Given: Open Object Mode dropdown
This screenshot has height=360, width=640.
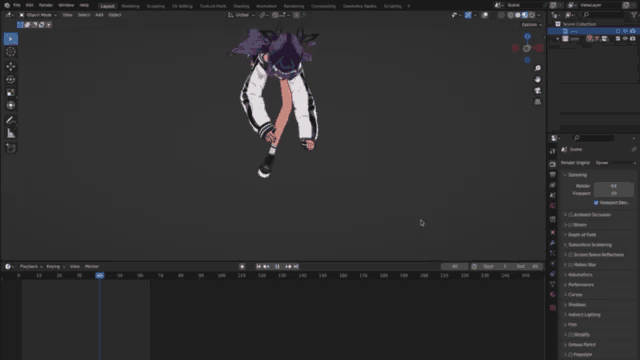Looking at the screenshot, I should pyautogui.click(x=38, y=15).
